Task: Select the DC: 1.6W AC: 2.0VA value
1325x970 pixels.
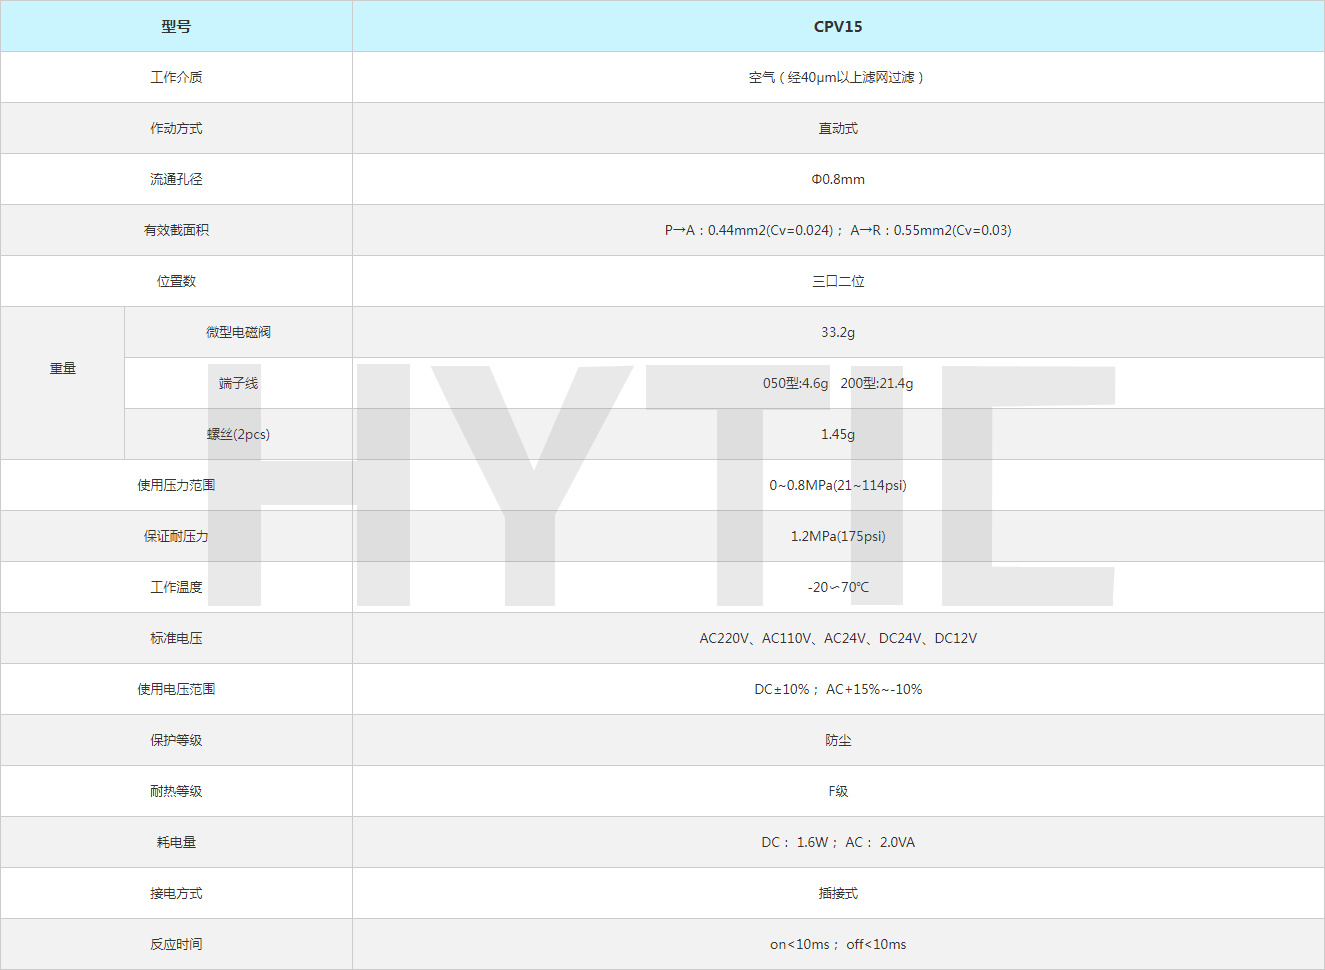Action: [838, 842]
